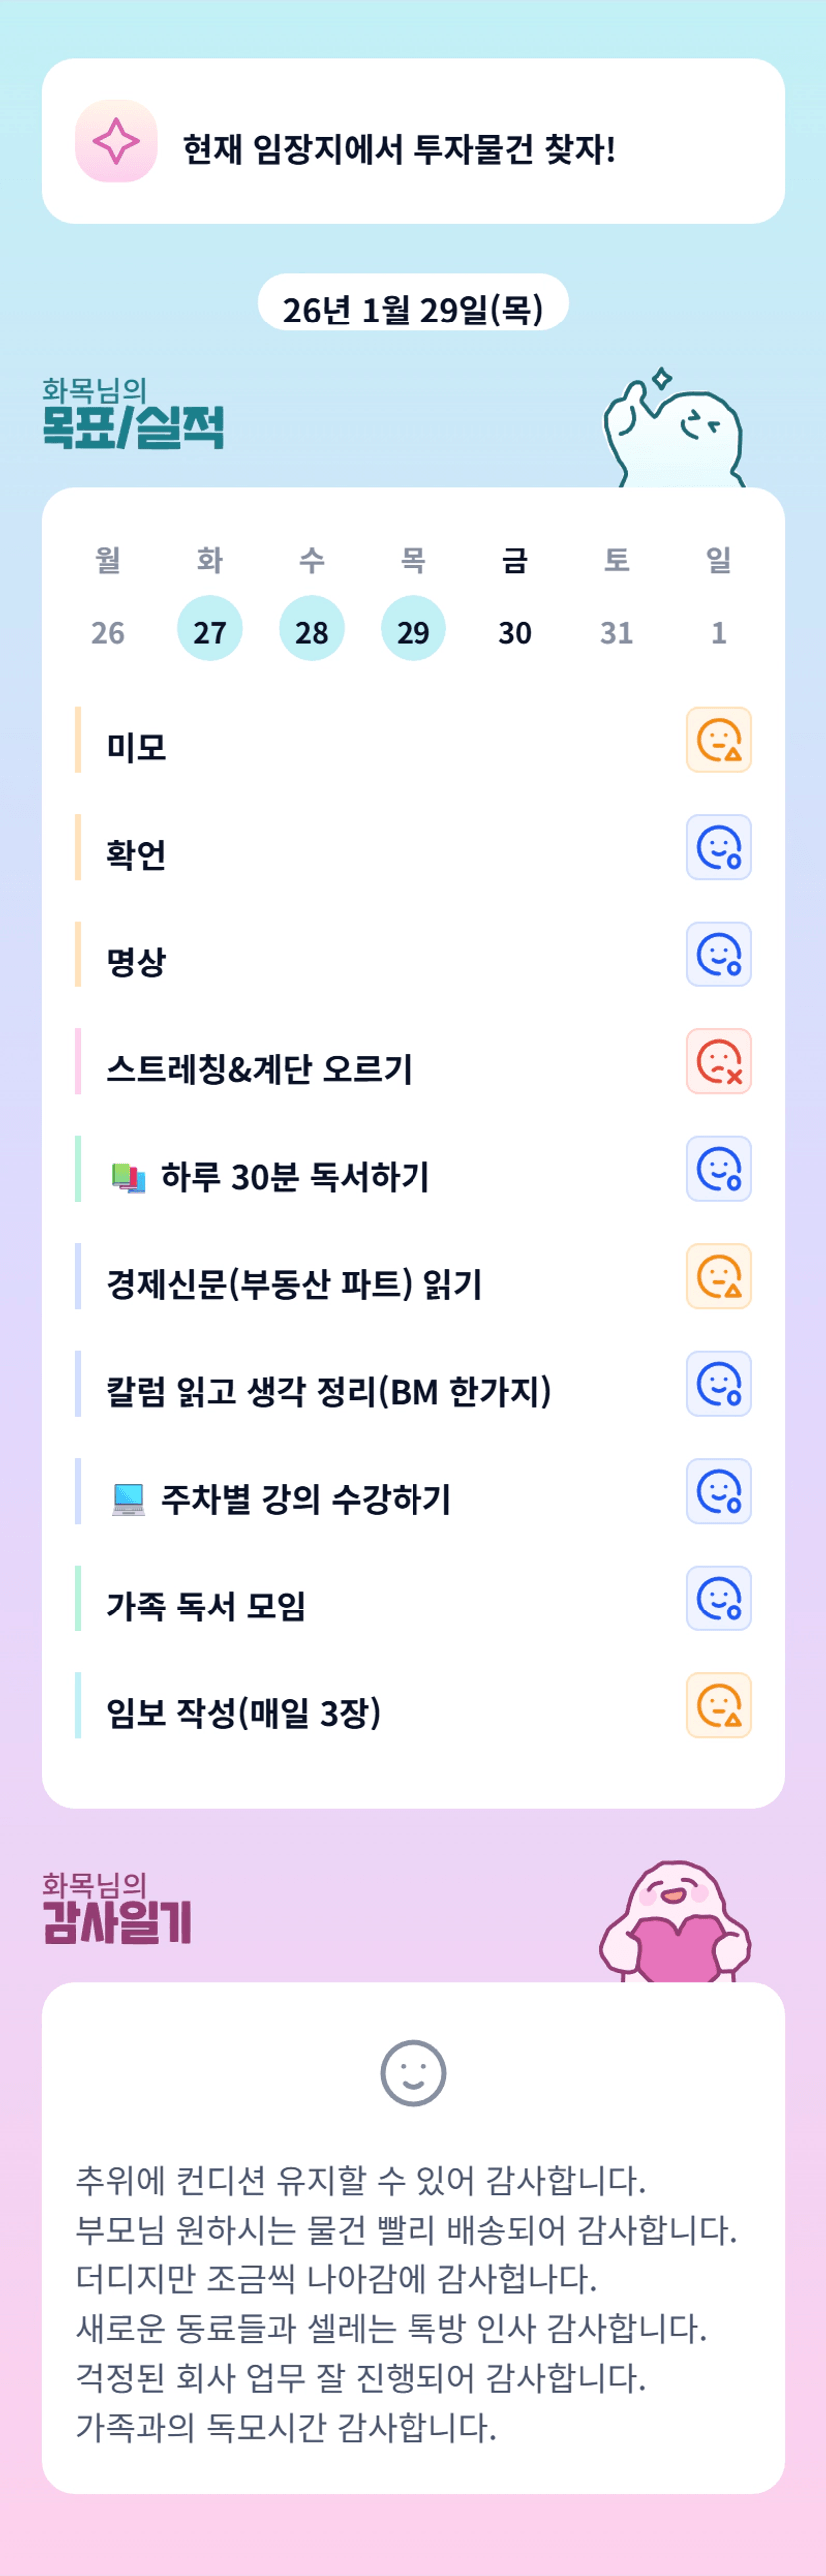Viewport: 826px width, 2576px height.
Task: Toggle the 명상 status face icon
Action: tap(718, 954)
